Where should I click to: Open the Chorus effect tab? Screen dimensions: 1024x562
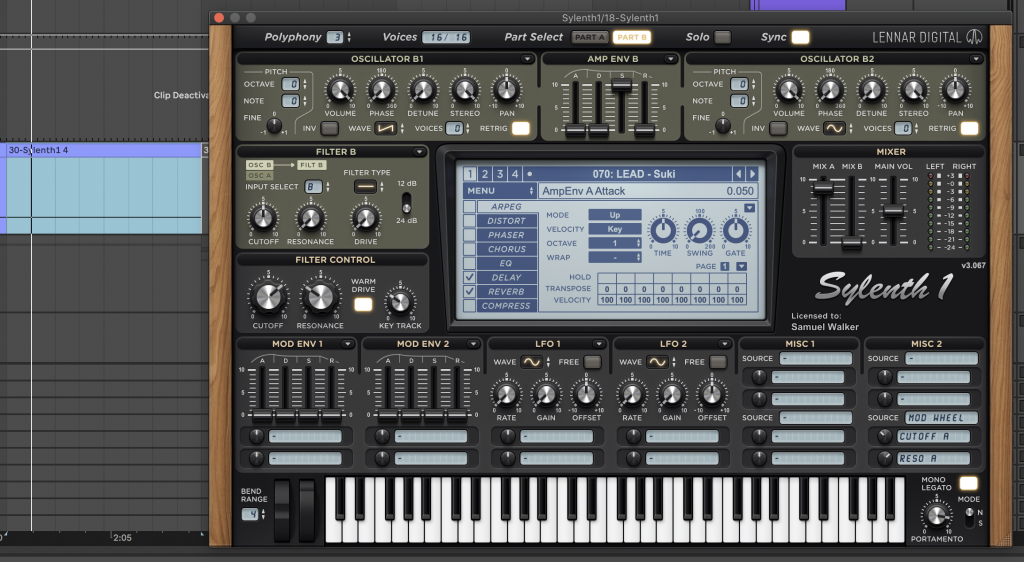[507, 249]
